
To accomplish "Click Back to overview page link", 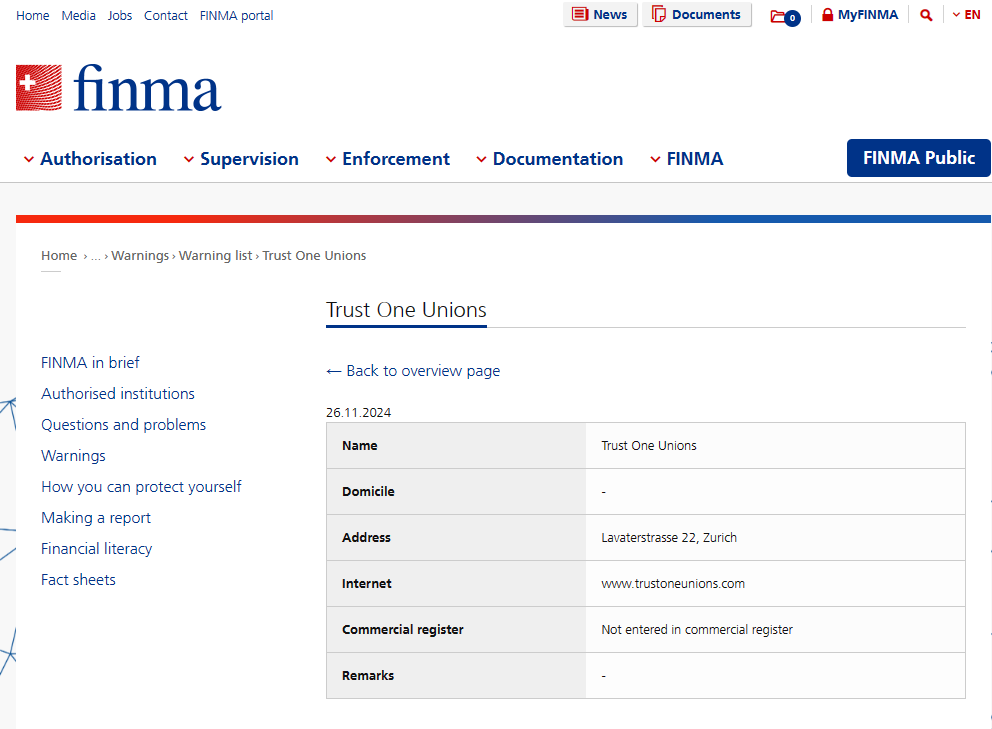I will pos(413,371).
